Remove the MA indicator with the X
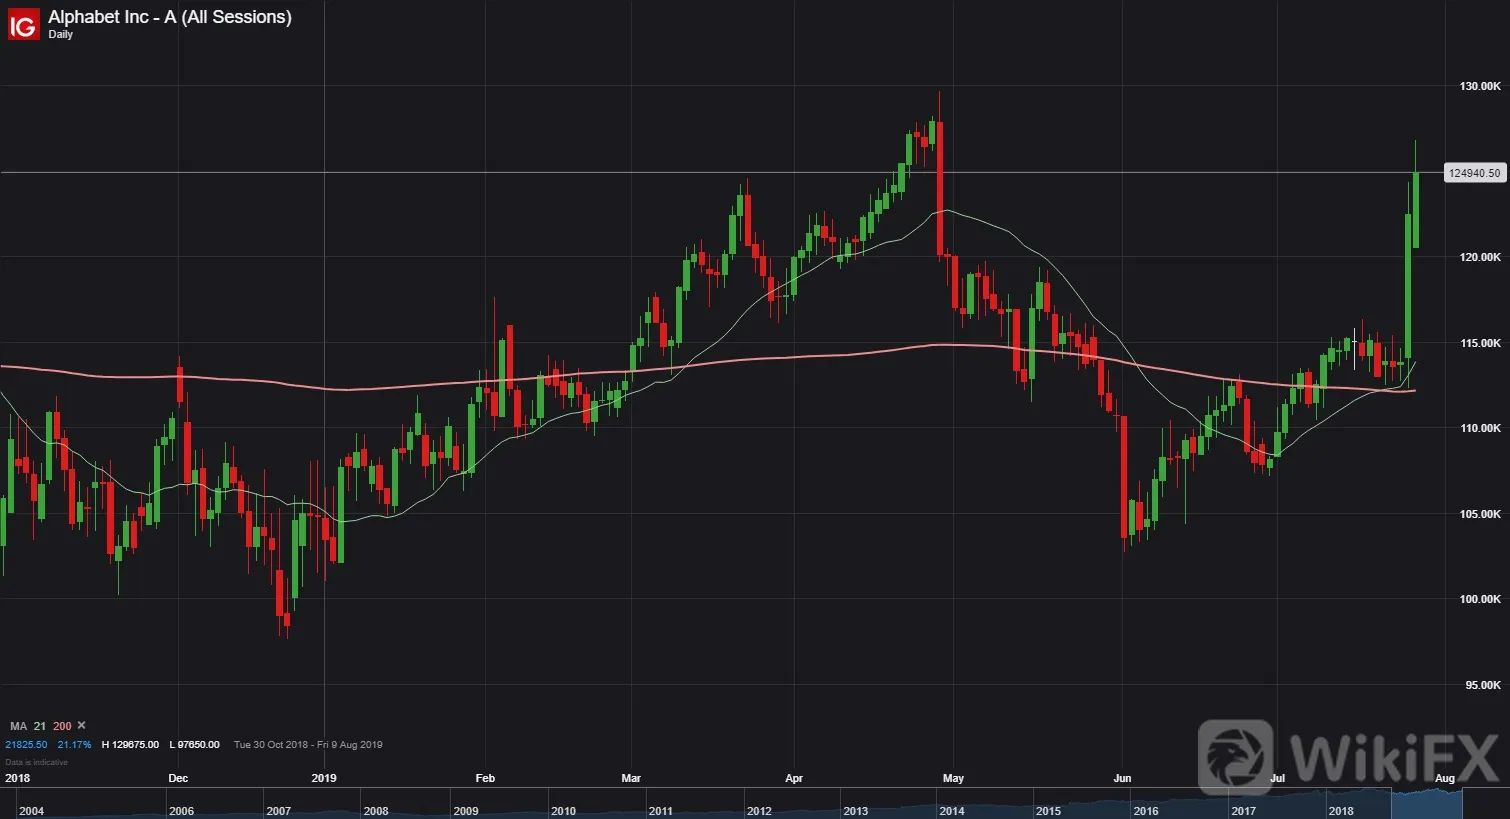The width and height of the screenshot is (1510, 819). 81,726
